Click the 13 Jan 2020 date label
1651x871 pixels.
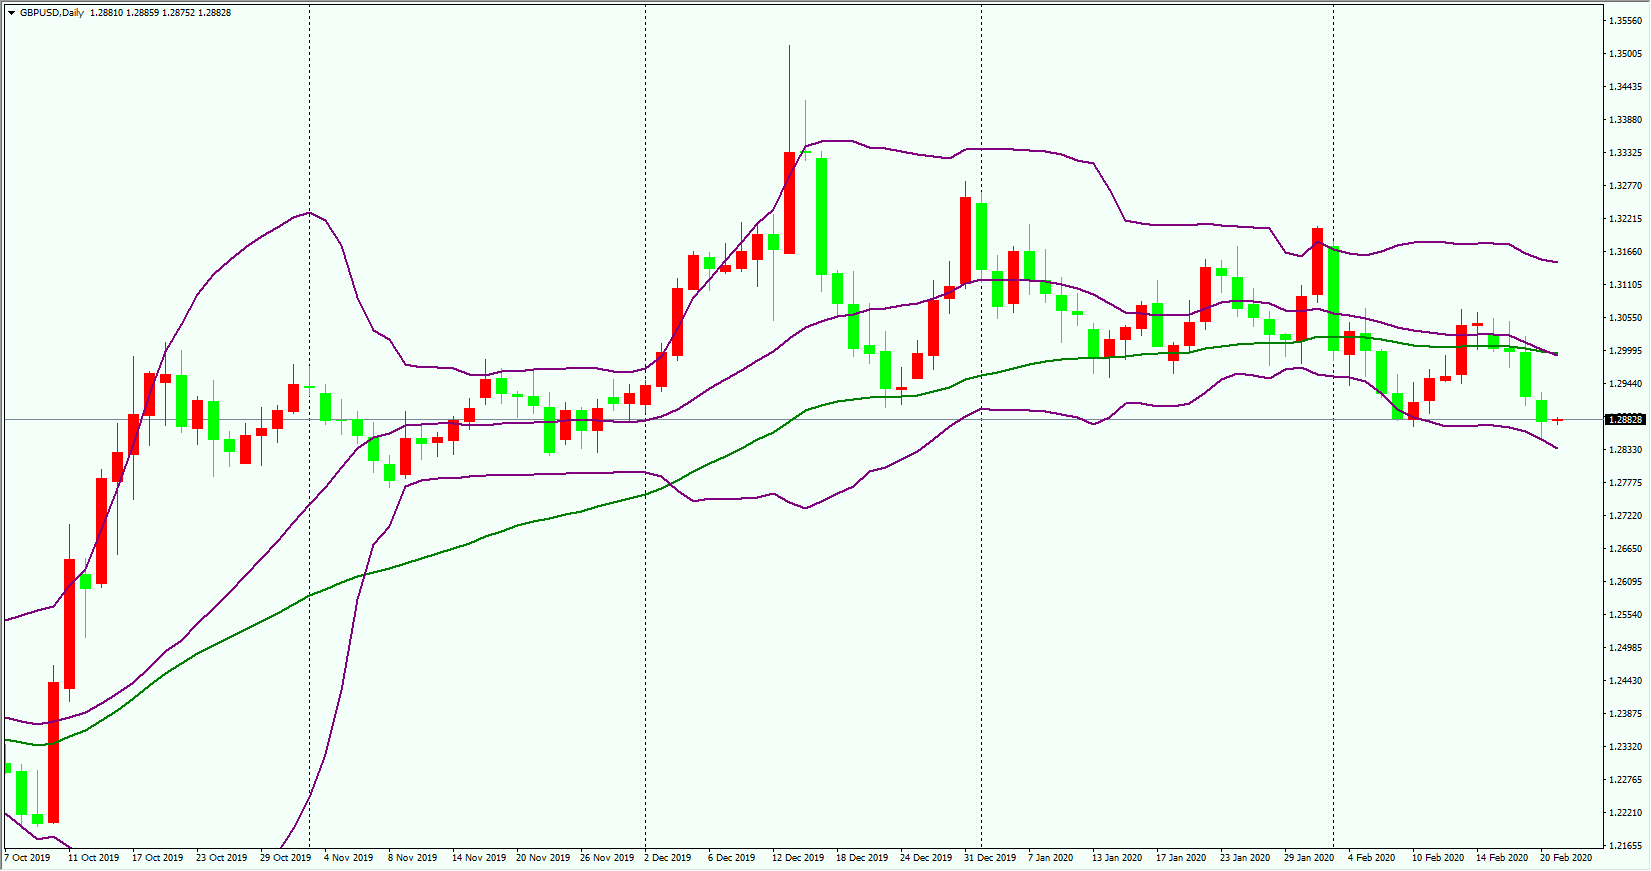pos(1117,857)
